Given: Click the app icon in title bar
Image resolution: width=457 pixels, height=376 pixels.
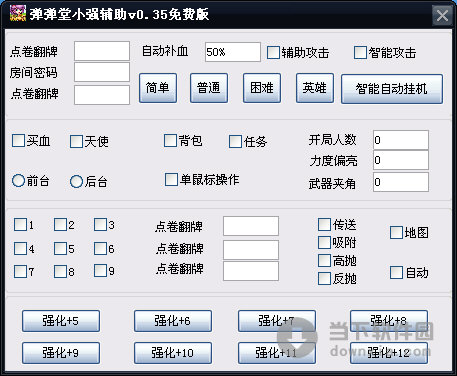Looking at the screenshot, I should tap(18, 13).
